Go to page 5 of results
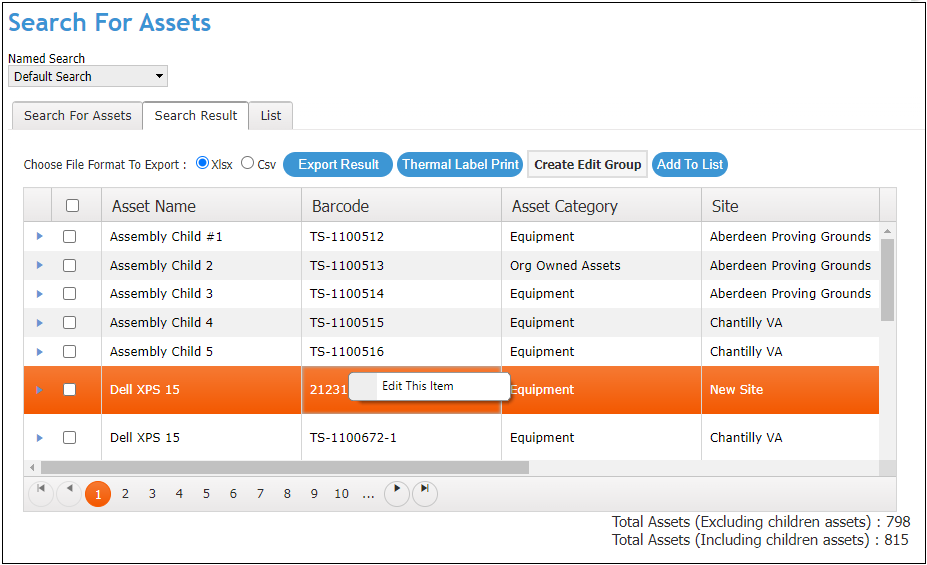This screenshot has width=927, height=565. pyautogui.click(x=206, y=494)
